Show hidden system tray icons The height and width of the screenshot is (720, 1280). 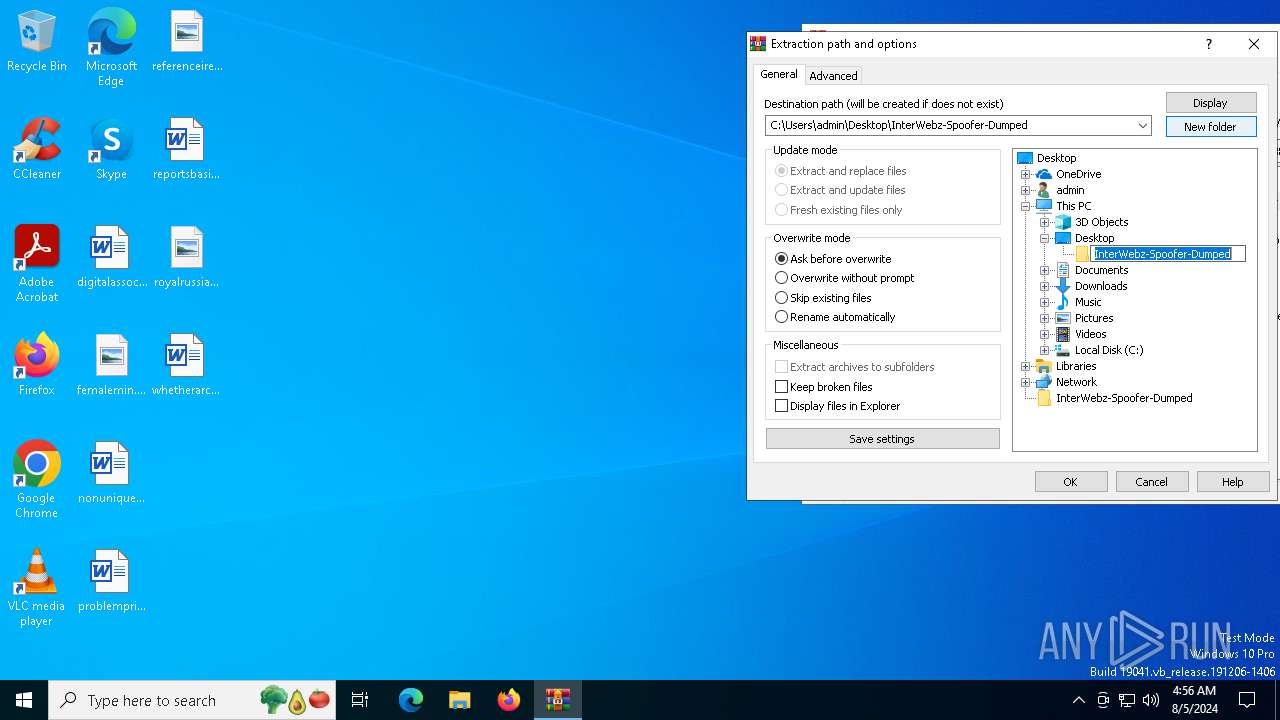coord(1078,700)
